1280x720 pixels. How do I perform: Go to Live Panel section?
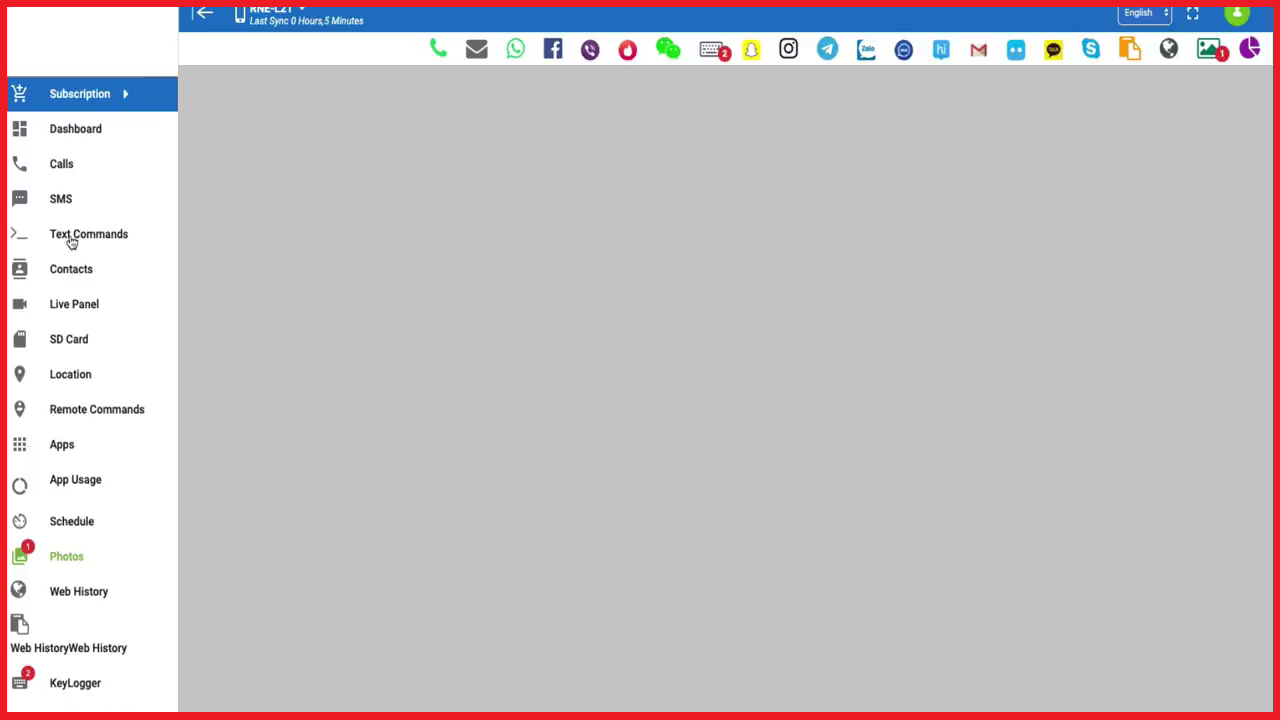[74, 304]
